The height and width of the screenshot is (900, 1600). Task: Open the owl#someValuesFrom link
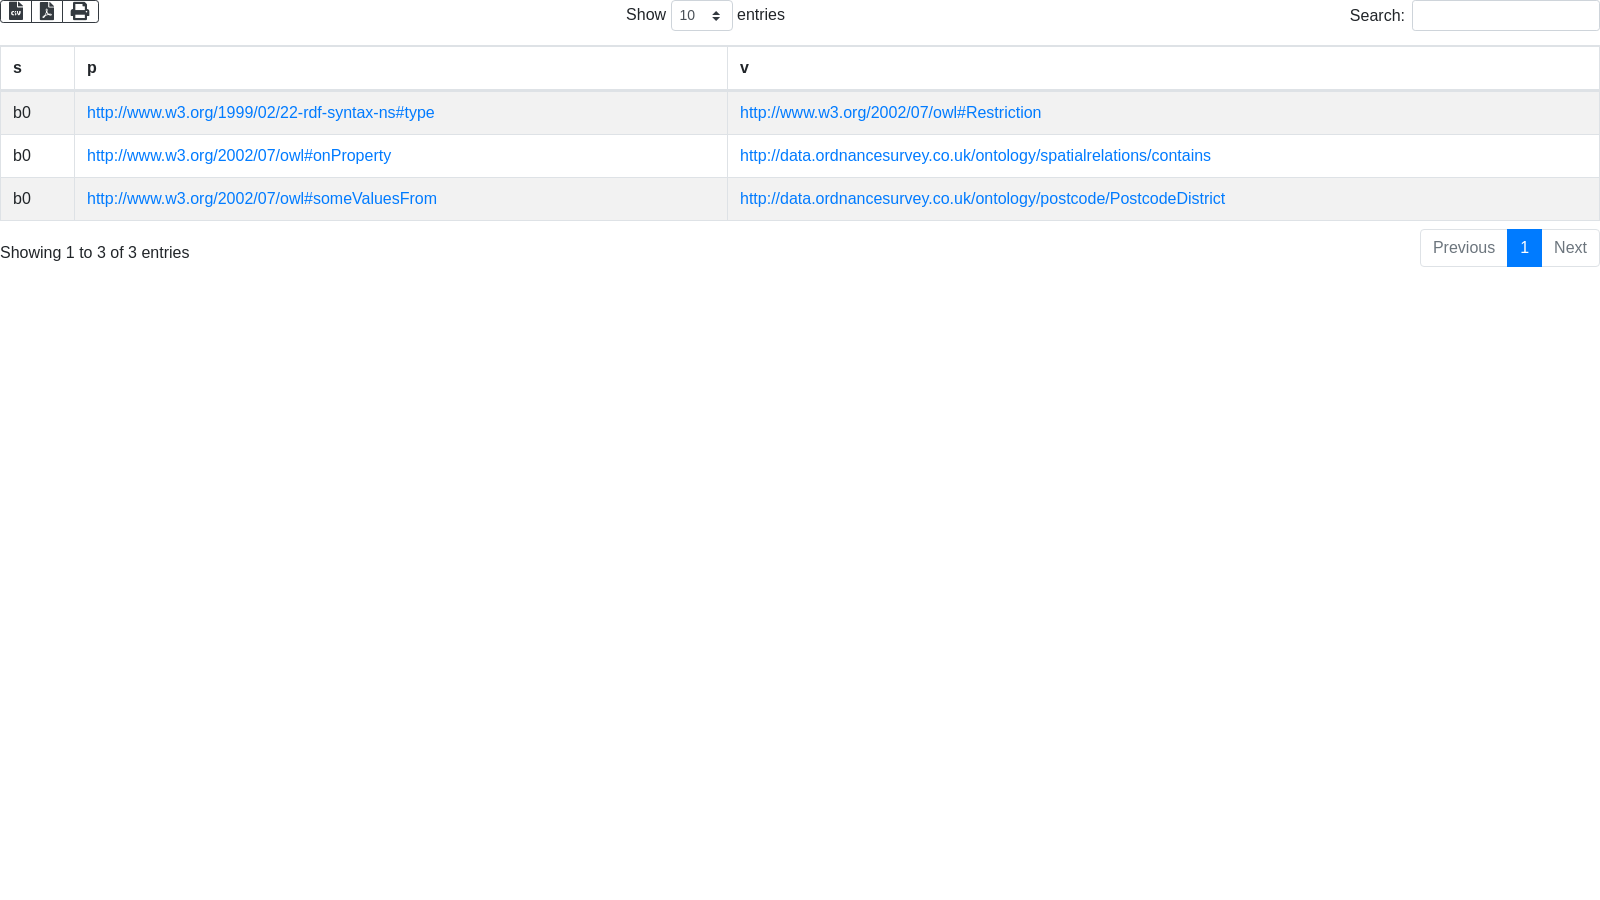click(x=261, y=199)
